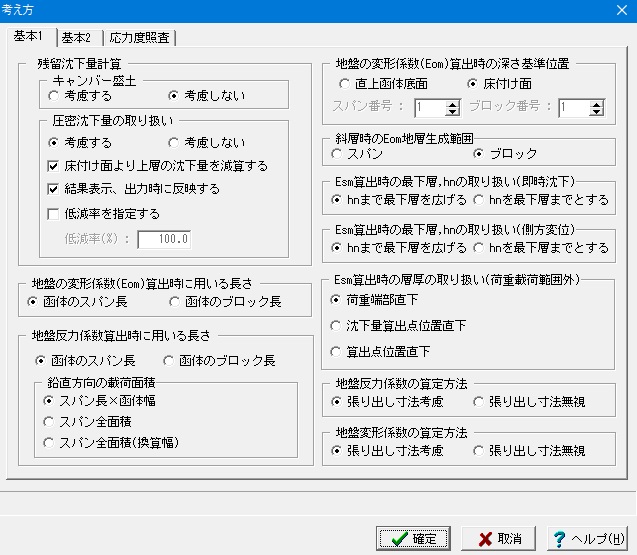Image resolution: width=637 pixels, height=555 pixels.
Task: Select hnを最下層までとする for 即時沈下
Action: pos(541,200)
